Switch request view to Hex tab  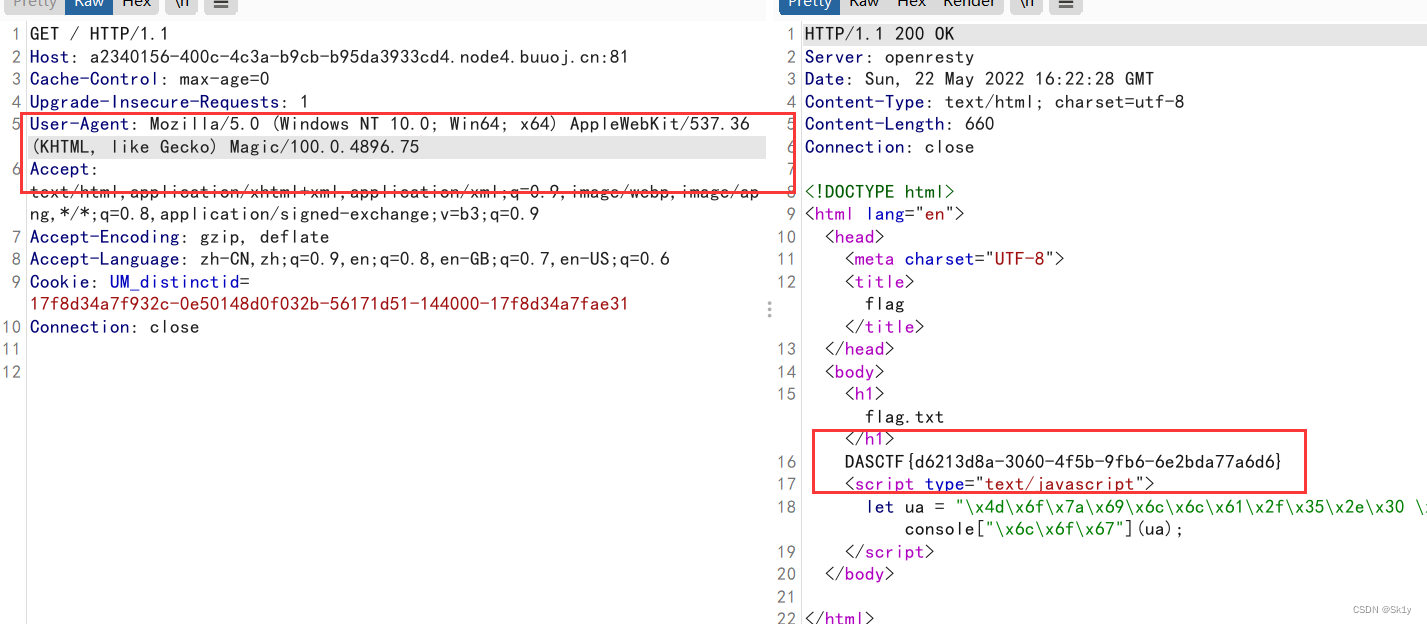[137, 4]
